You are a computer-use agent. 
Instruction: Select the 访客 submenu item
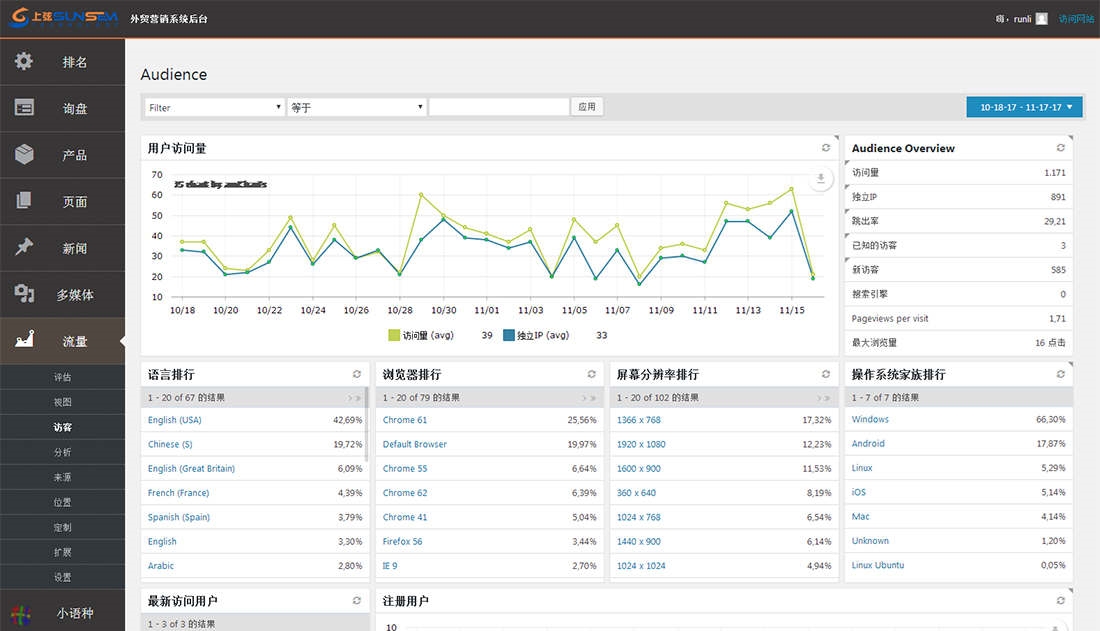click(62, 427)
